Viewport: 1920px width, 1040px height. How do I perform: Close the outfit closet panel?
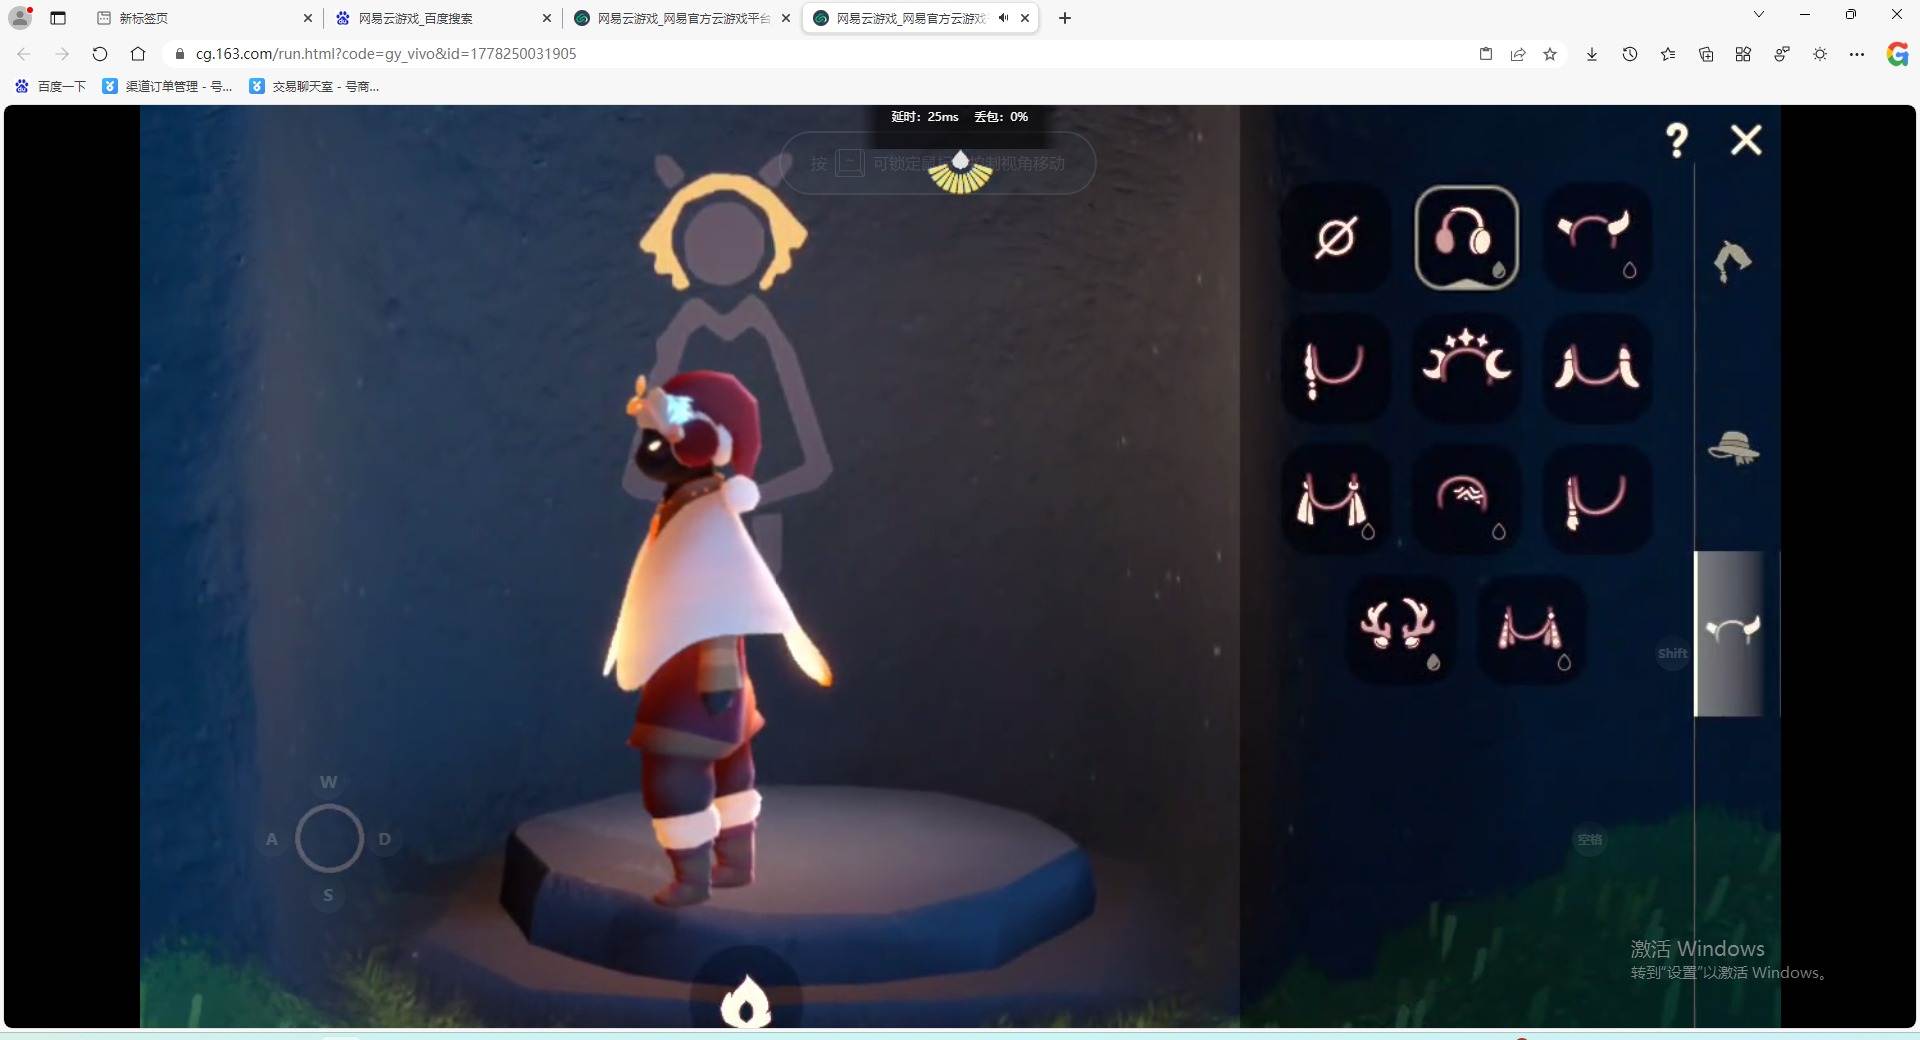point(1746,140)
